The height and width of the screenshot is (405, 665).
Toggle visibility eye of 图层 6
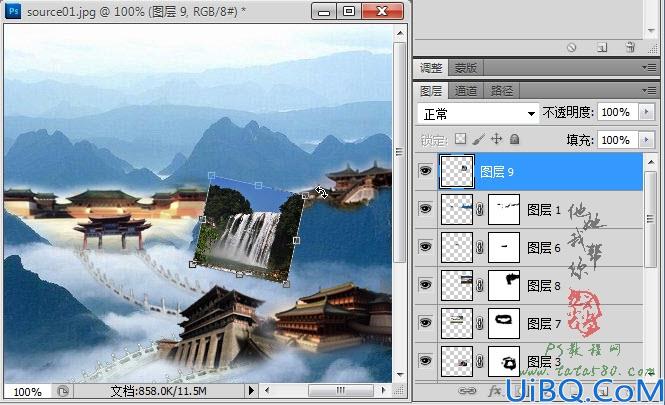pyautogui.click(x=425, y=246)
